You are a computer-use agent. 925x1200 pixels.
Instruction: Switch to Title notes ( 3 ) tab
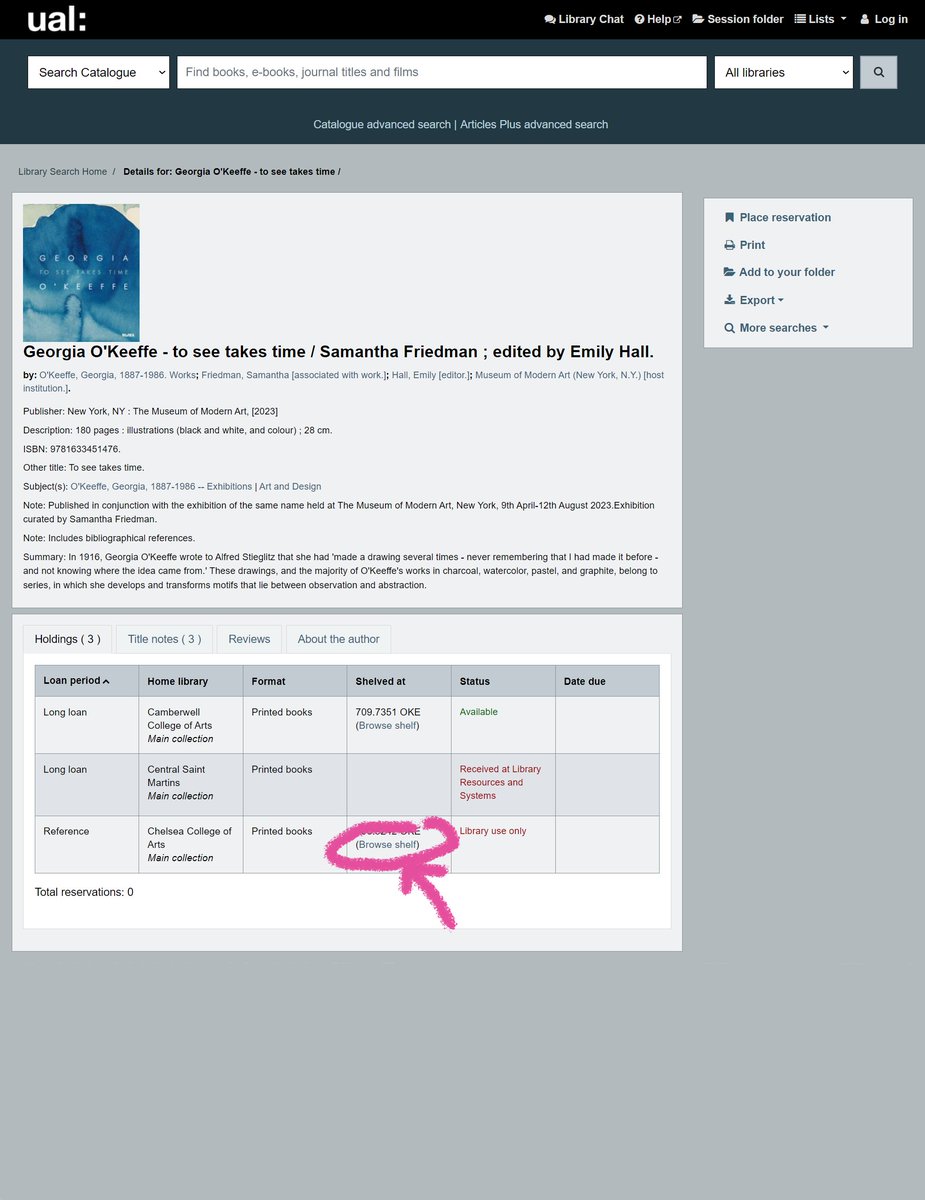(x=164, y=639)
